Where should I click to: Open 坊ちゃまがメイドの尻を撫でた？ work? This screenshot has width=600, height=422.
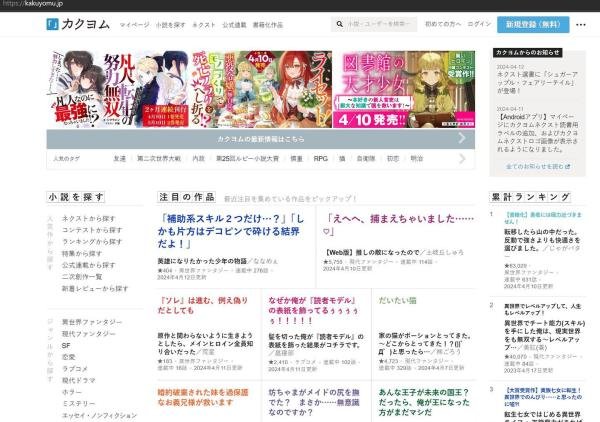(314, 402)
